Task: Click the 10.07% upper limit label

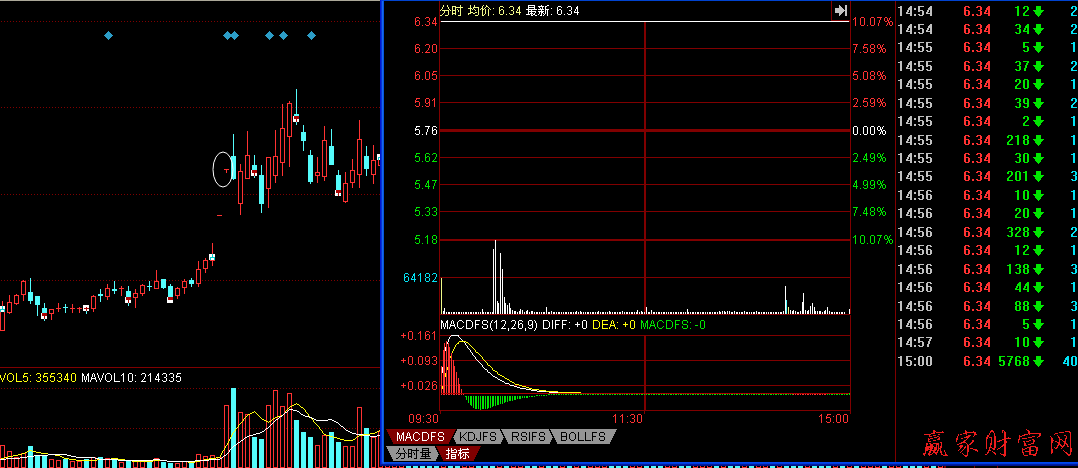Action: tap(870, 22)
